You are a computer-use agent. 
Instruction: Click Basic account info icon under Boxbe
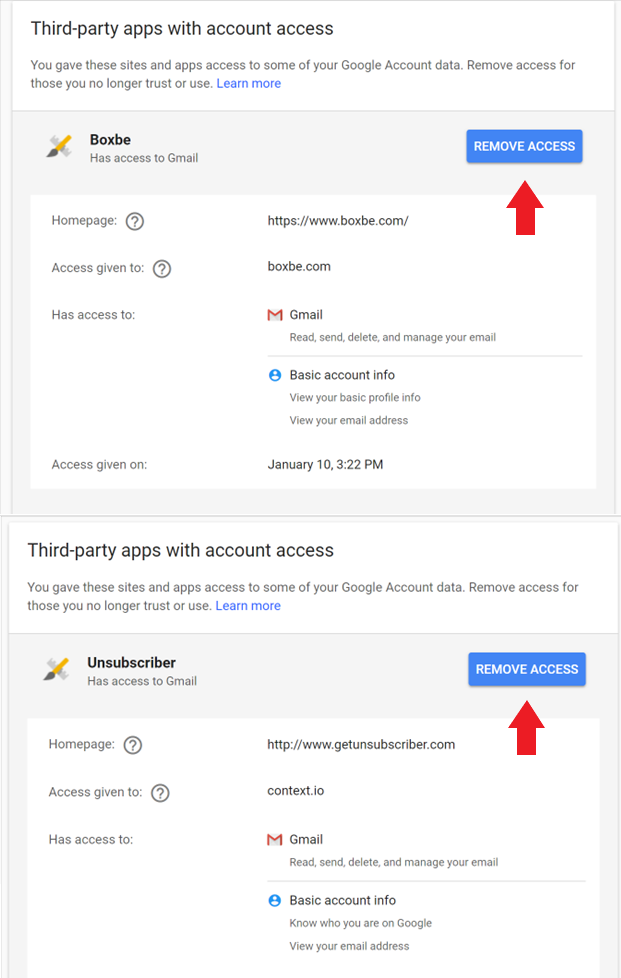(x=275, y=375)
